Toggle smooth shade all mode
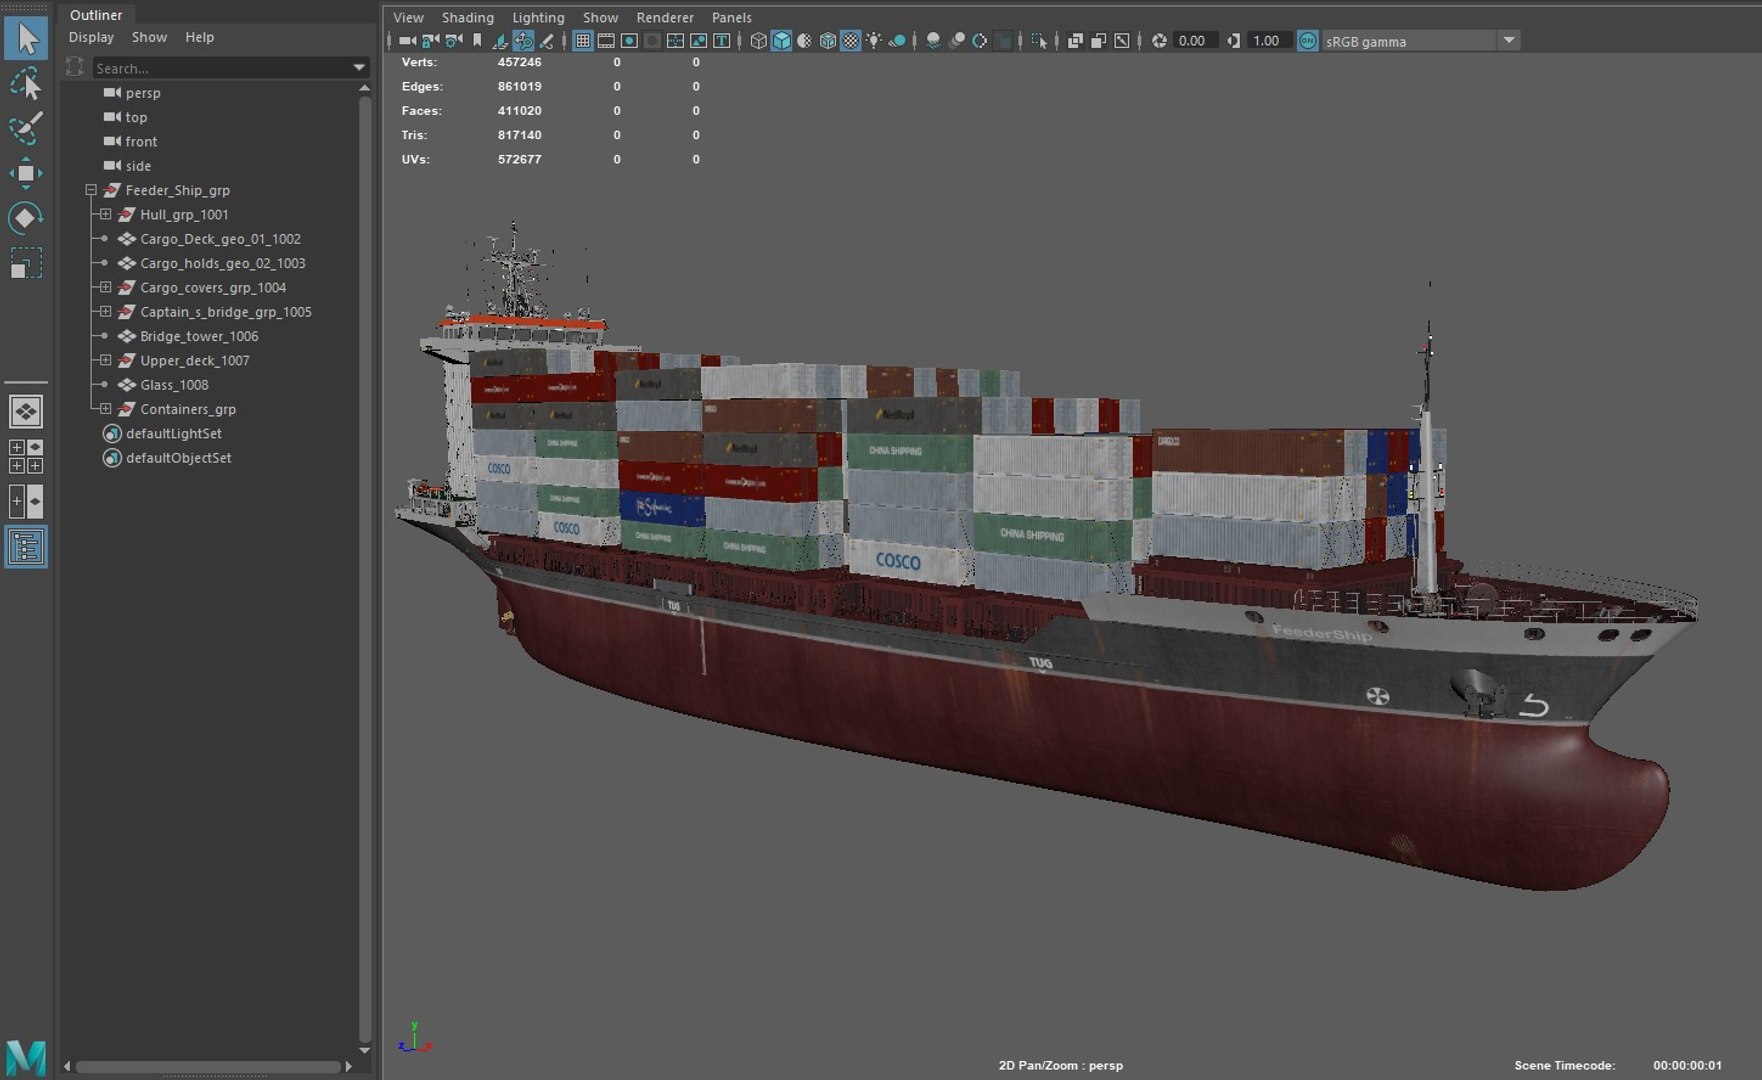1762x1080 pixels. click(781, 41)
